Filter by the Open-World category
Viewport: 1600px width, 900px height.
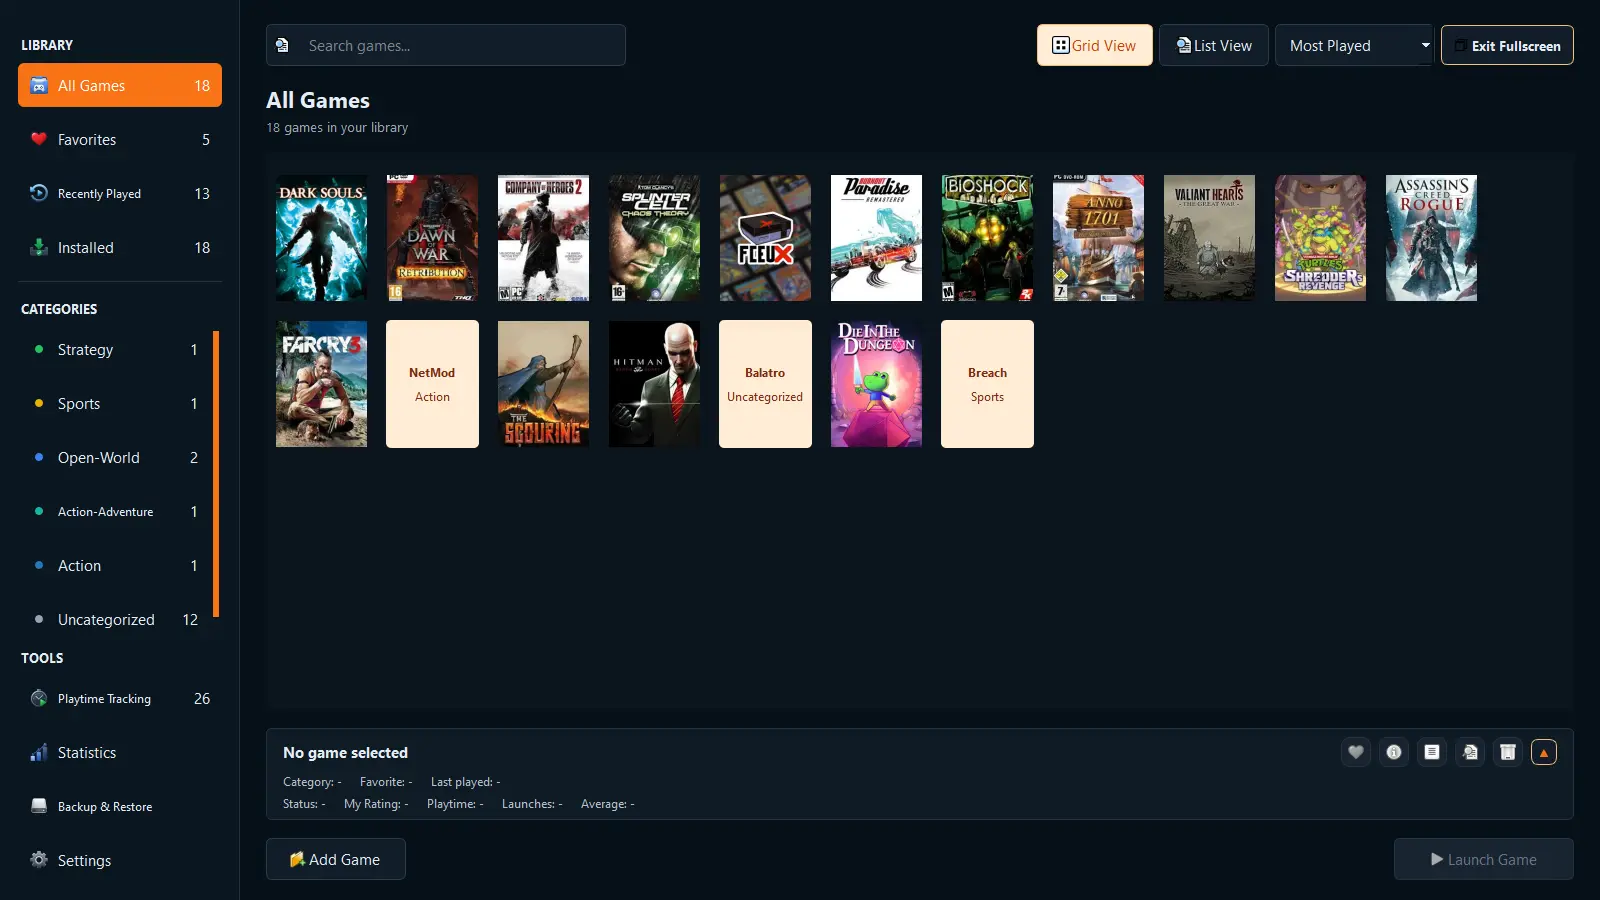(x=115, y=458)
